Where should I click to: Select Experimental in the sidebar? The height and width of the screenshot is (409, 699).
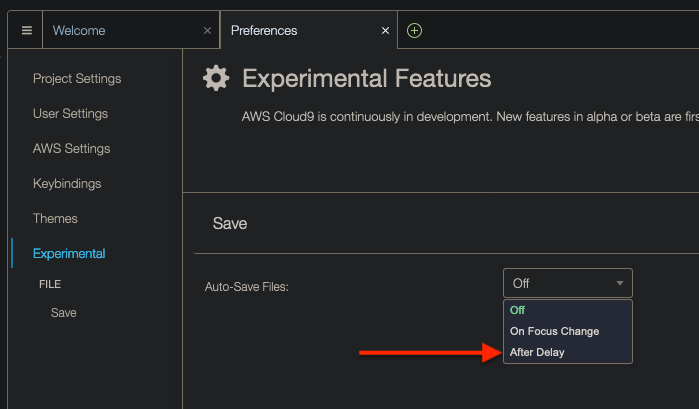tap(69, 254)
